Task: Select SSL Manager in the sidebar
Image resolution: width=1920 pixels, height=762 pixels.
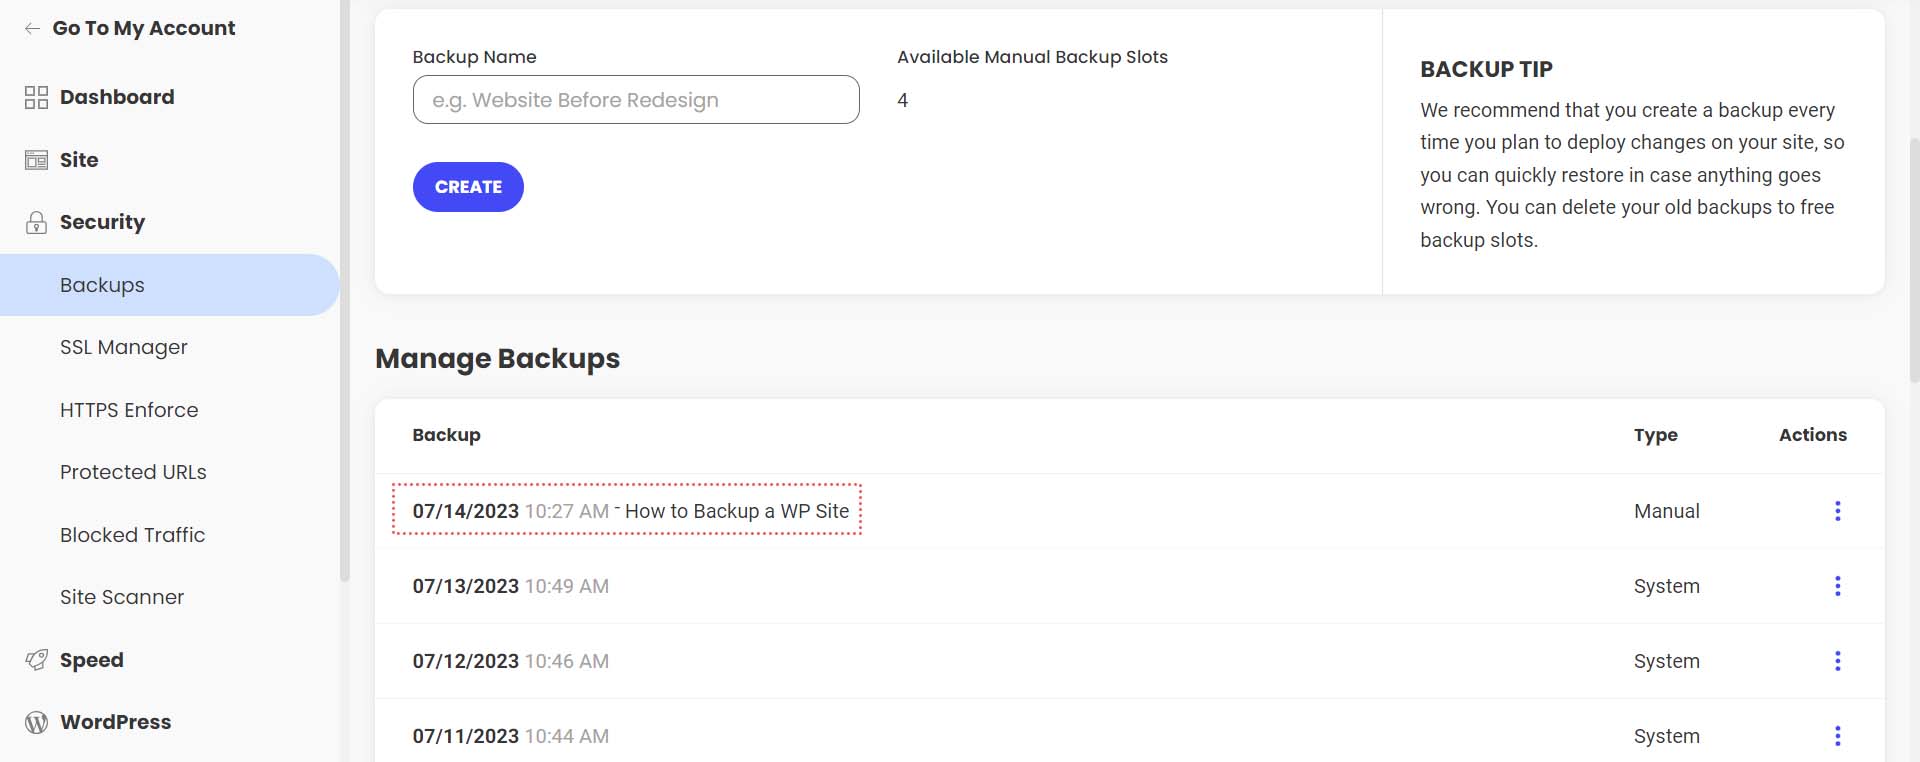Action: pyautogui.click(x=123, y=347)
